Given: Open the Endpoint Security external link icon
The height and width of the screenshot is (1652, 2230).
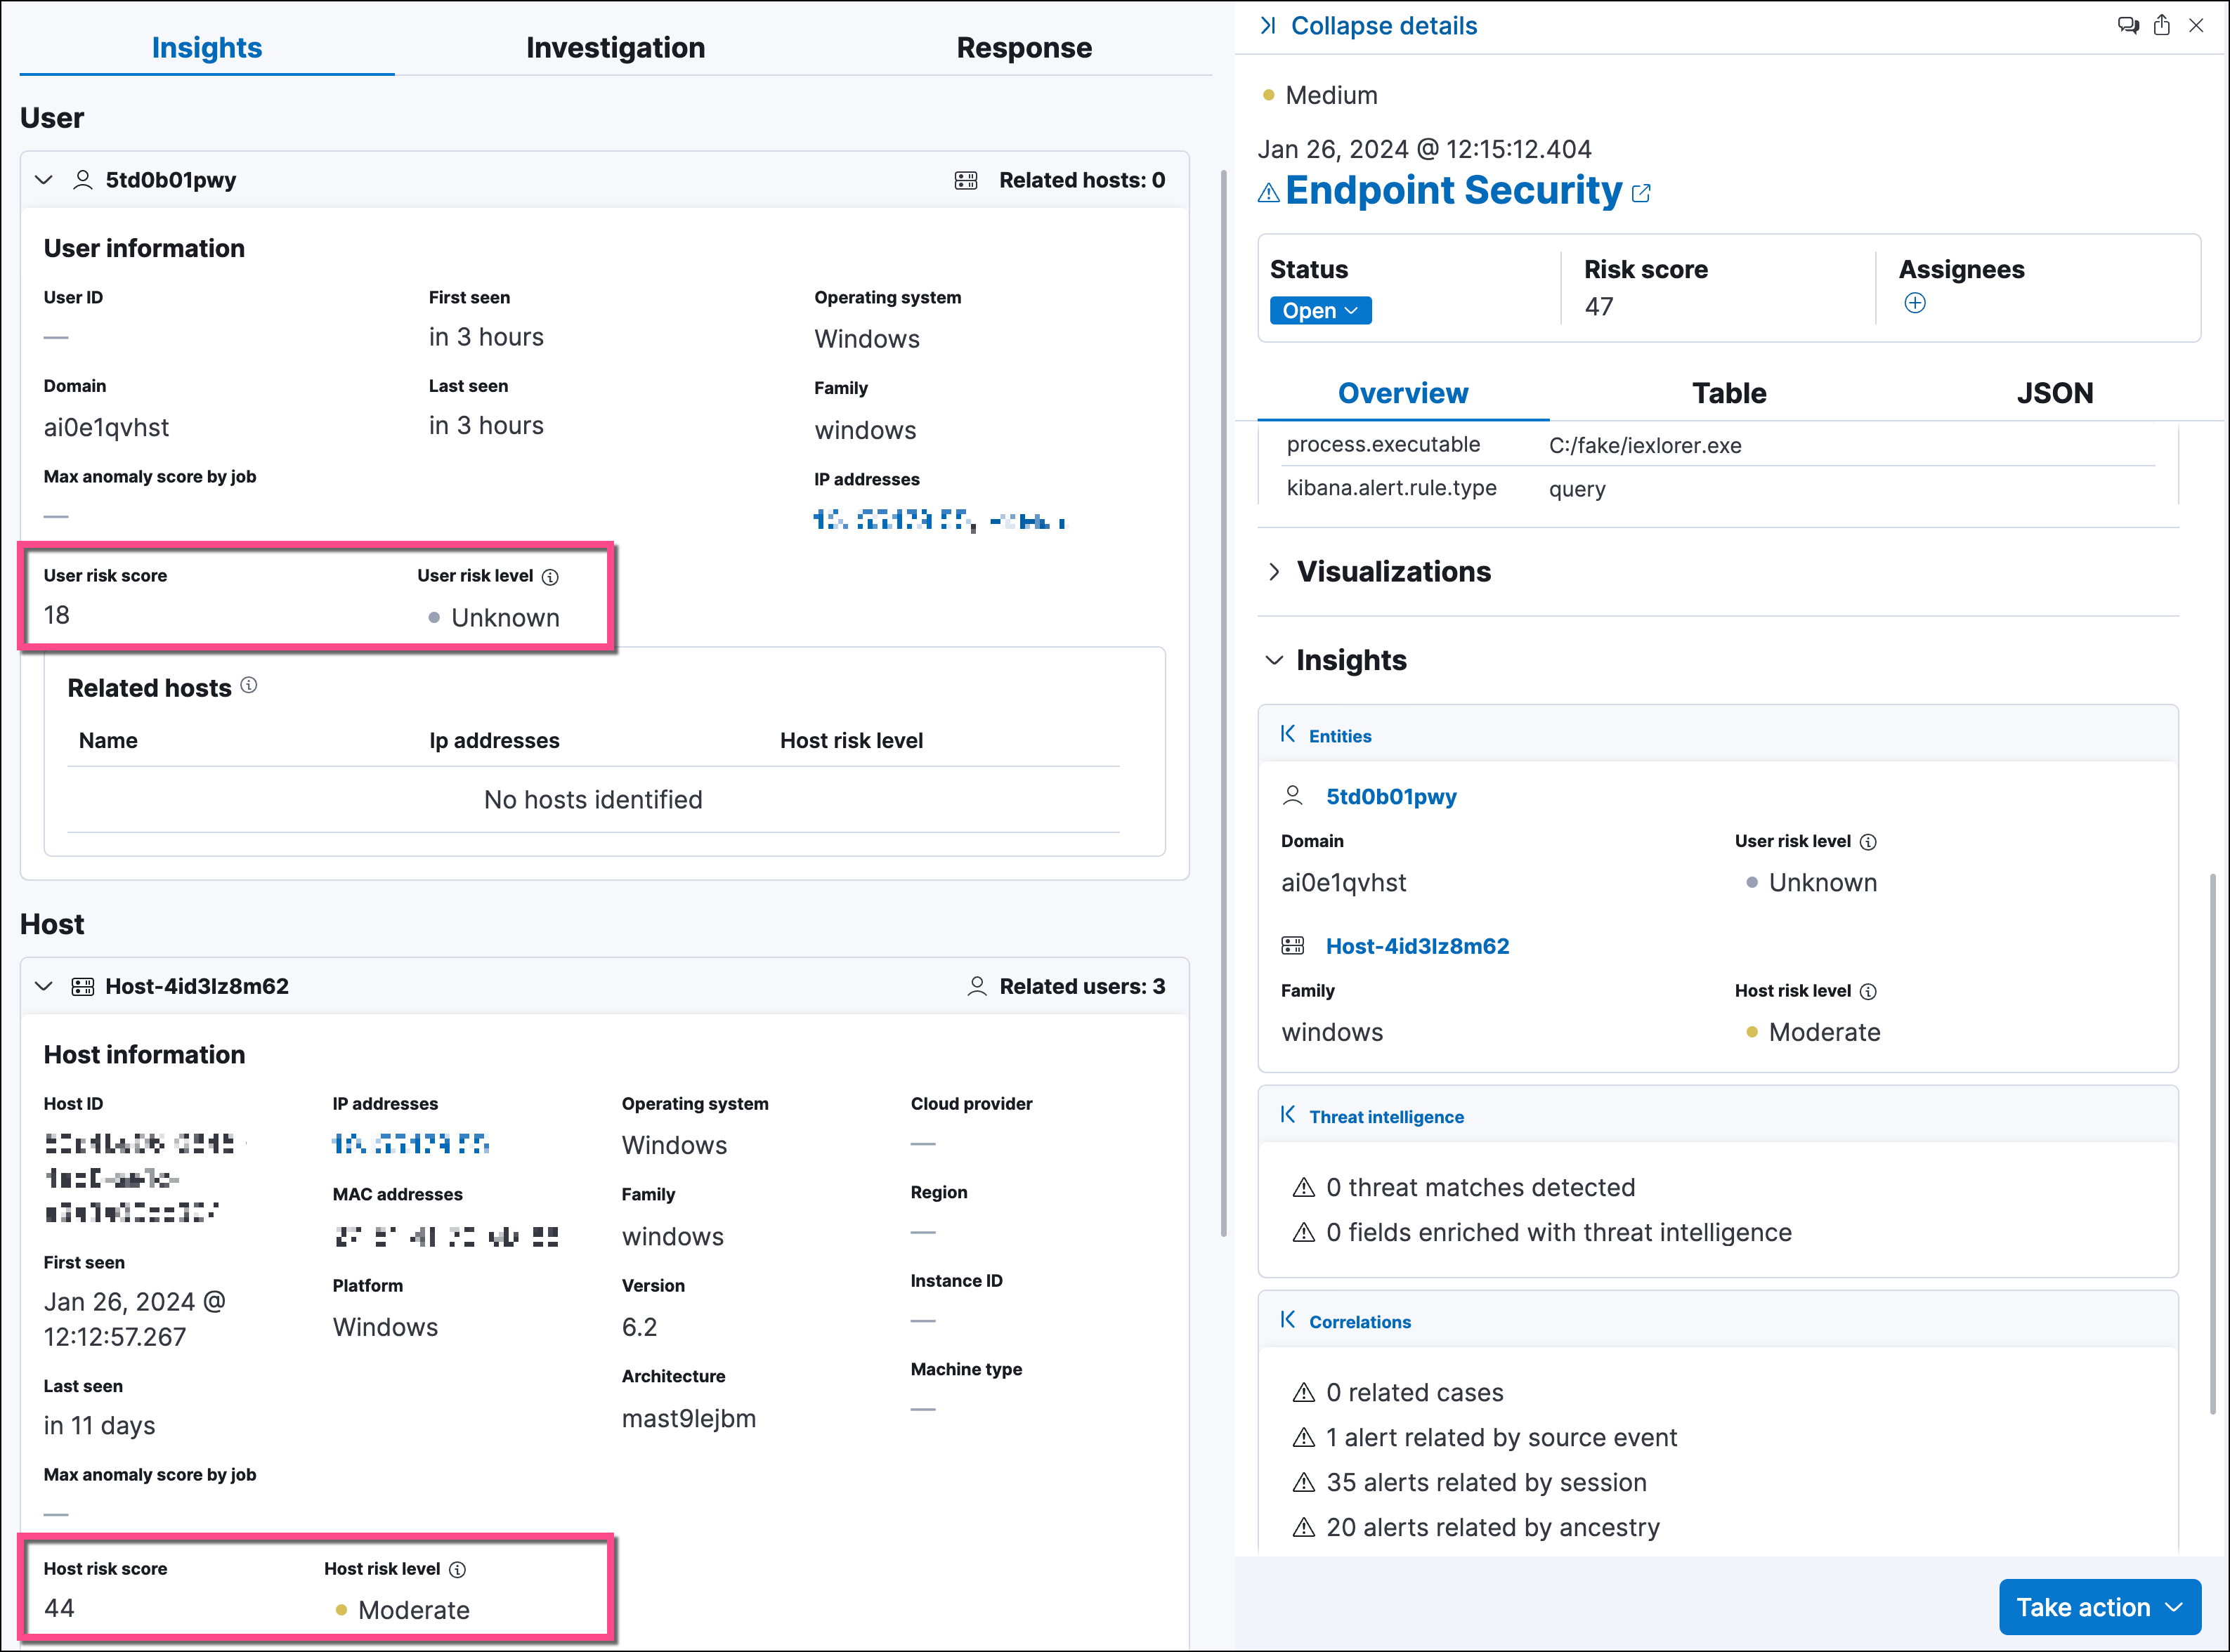Looking at the screenshot, I should [x=1641, y=193].
